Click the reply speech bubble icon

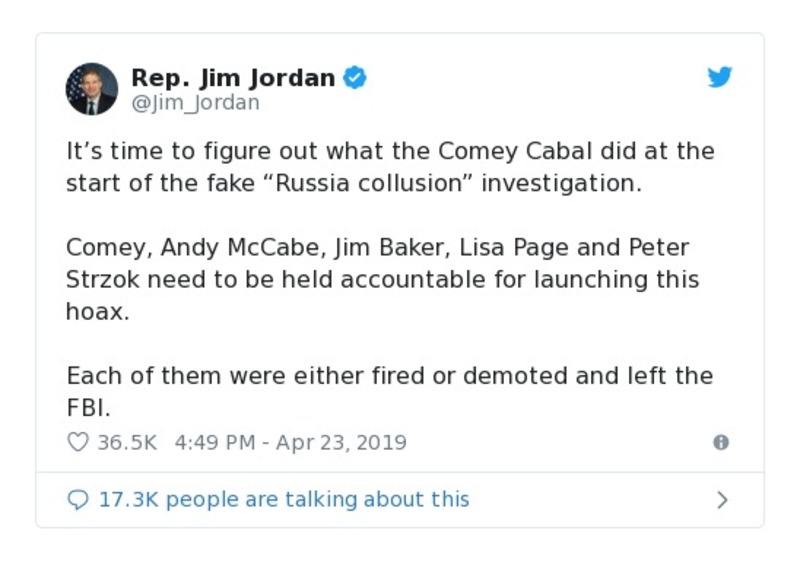pos(77,499)
